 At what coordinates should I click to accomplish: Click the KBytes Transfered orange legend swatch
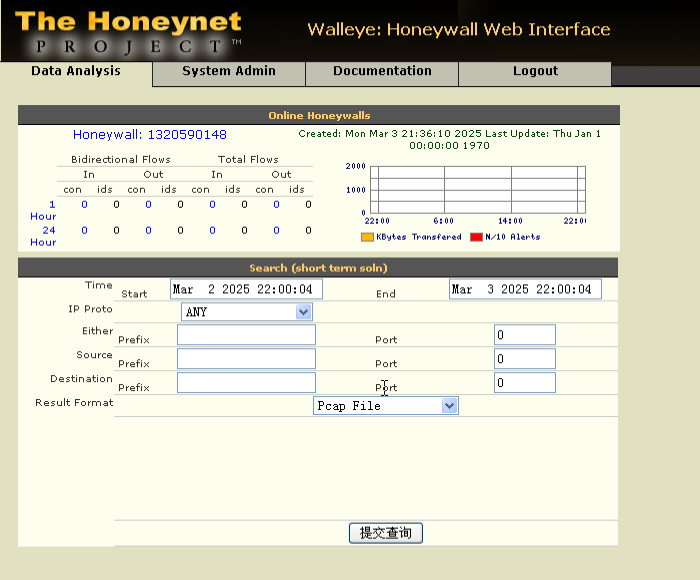click(x=367, y=237)
